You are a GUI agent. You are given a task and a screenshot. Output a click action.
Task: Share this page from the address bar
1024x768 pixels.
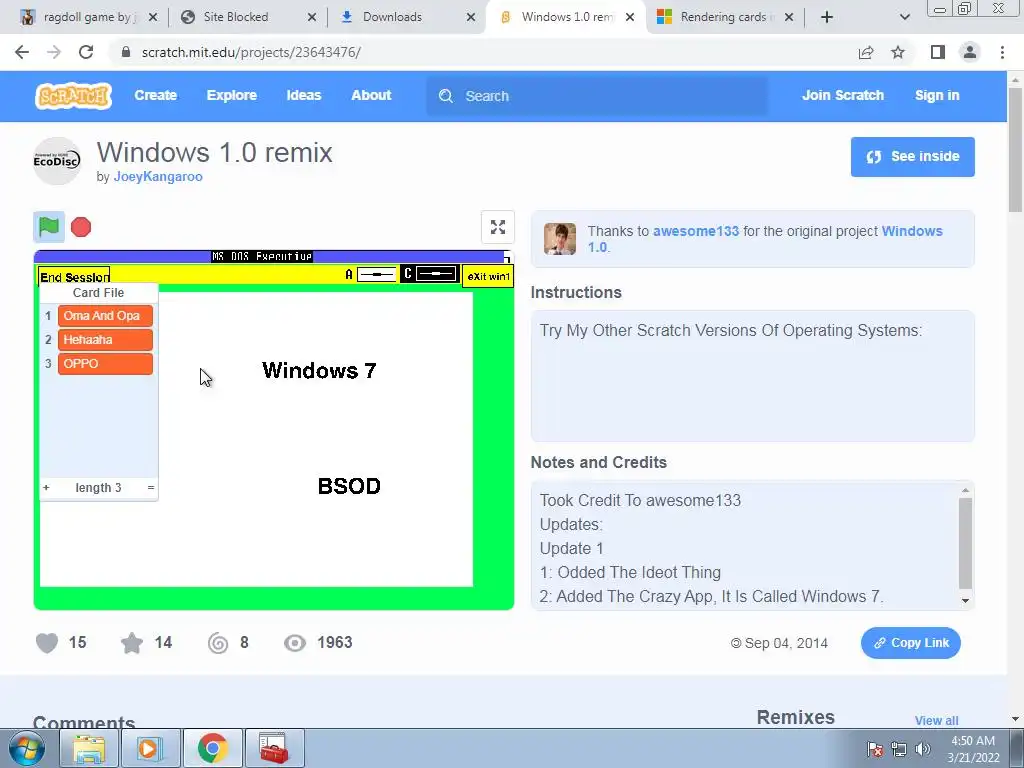[x=866, y=52]
